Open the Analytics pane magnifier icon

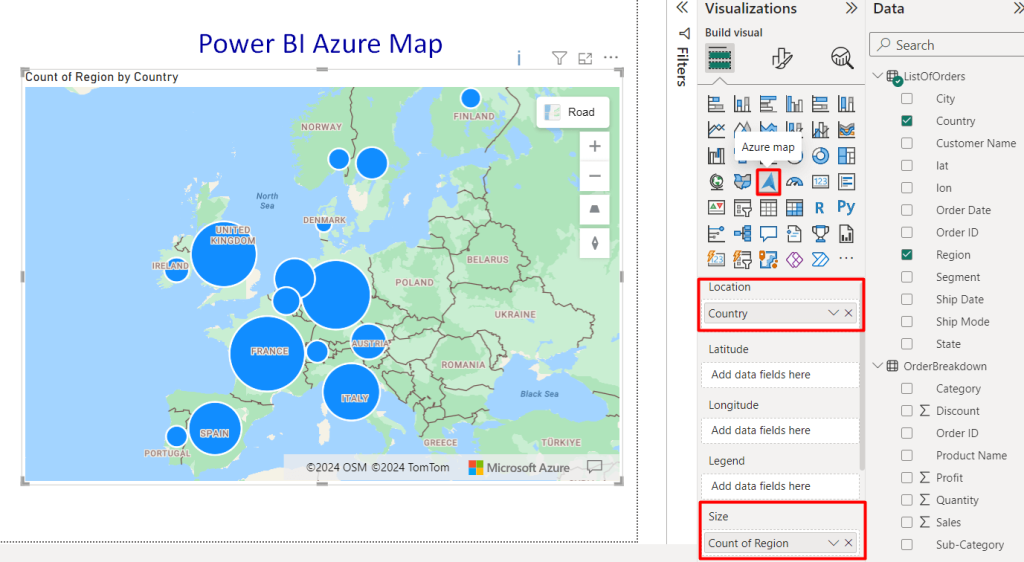pos(842,59)
